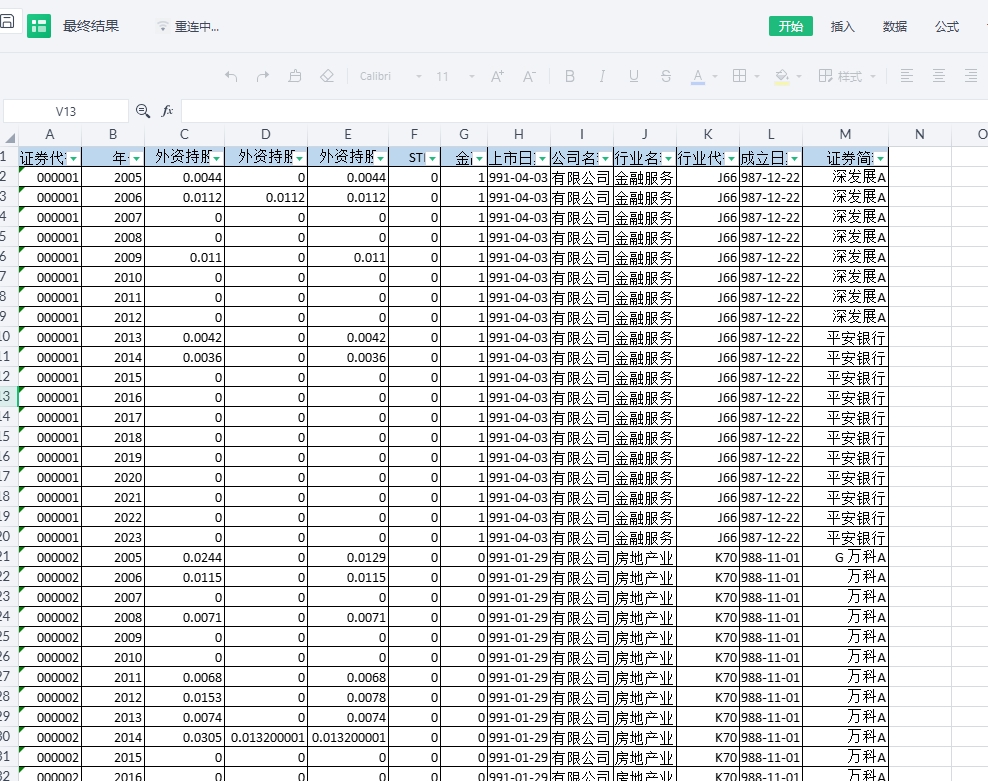
Task: Apply the font color A icon
Action: tap(698, 76)
